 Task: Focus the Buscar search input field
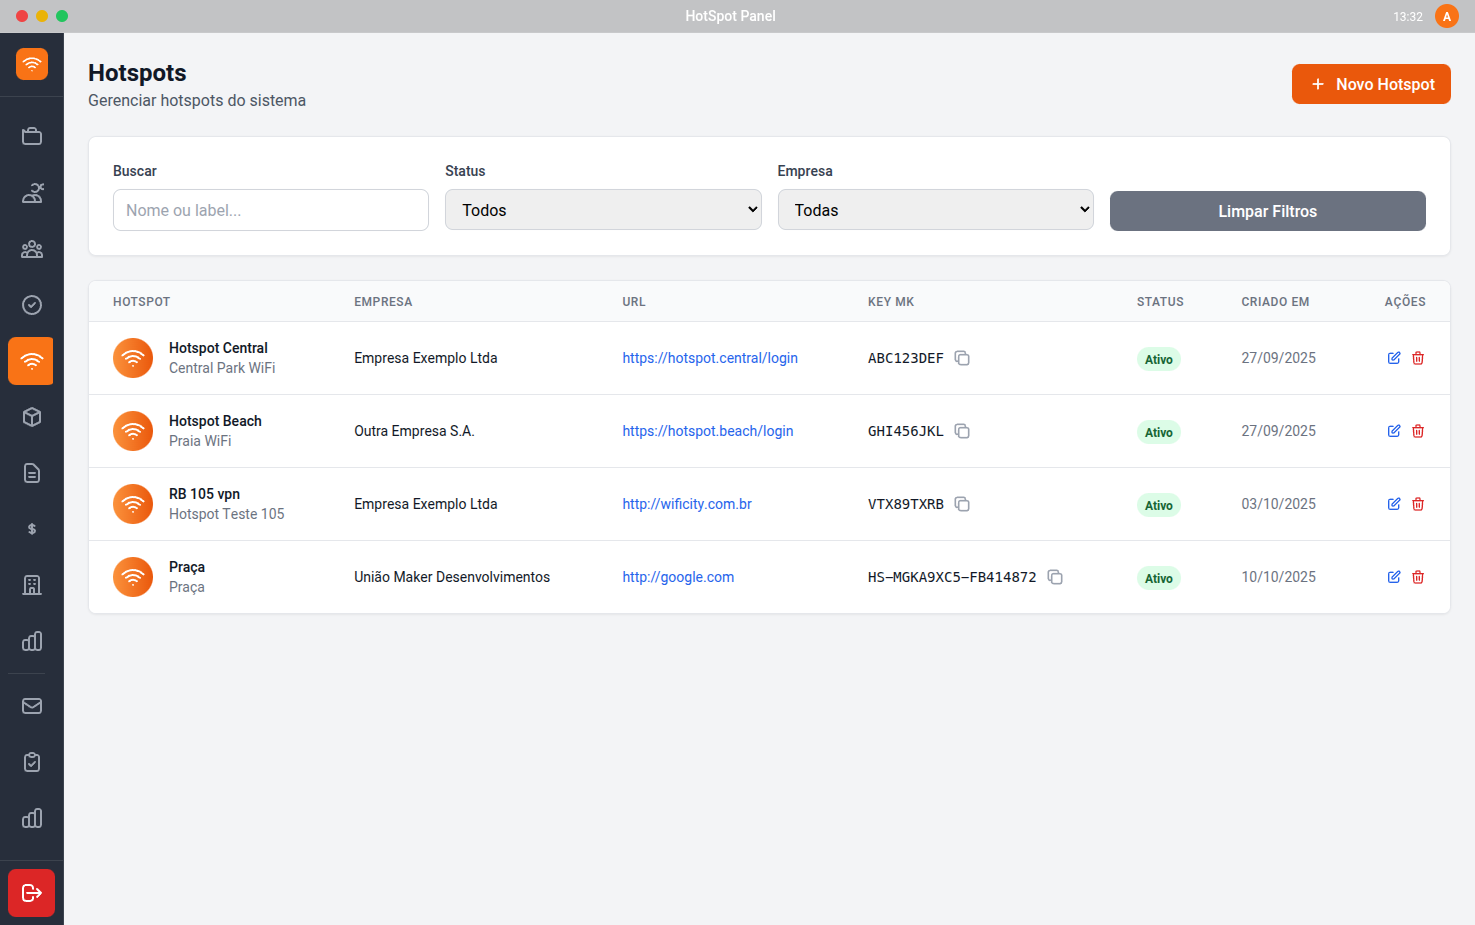[x=271, y=210]
